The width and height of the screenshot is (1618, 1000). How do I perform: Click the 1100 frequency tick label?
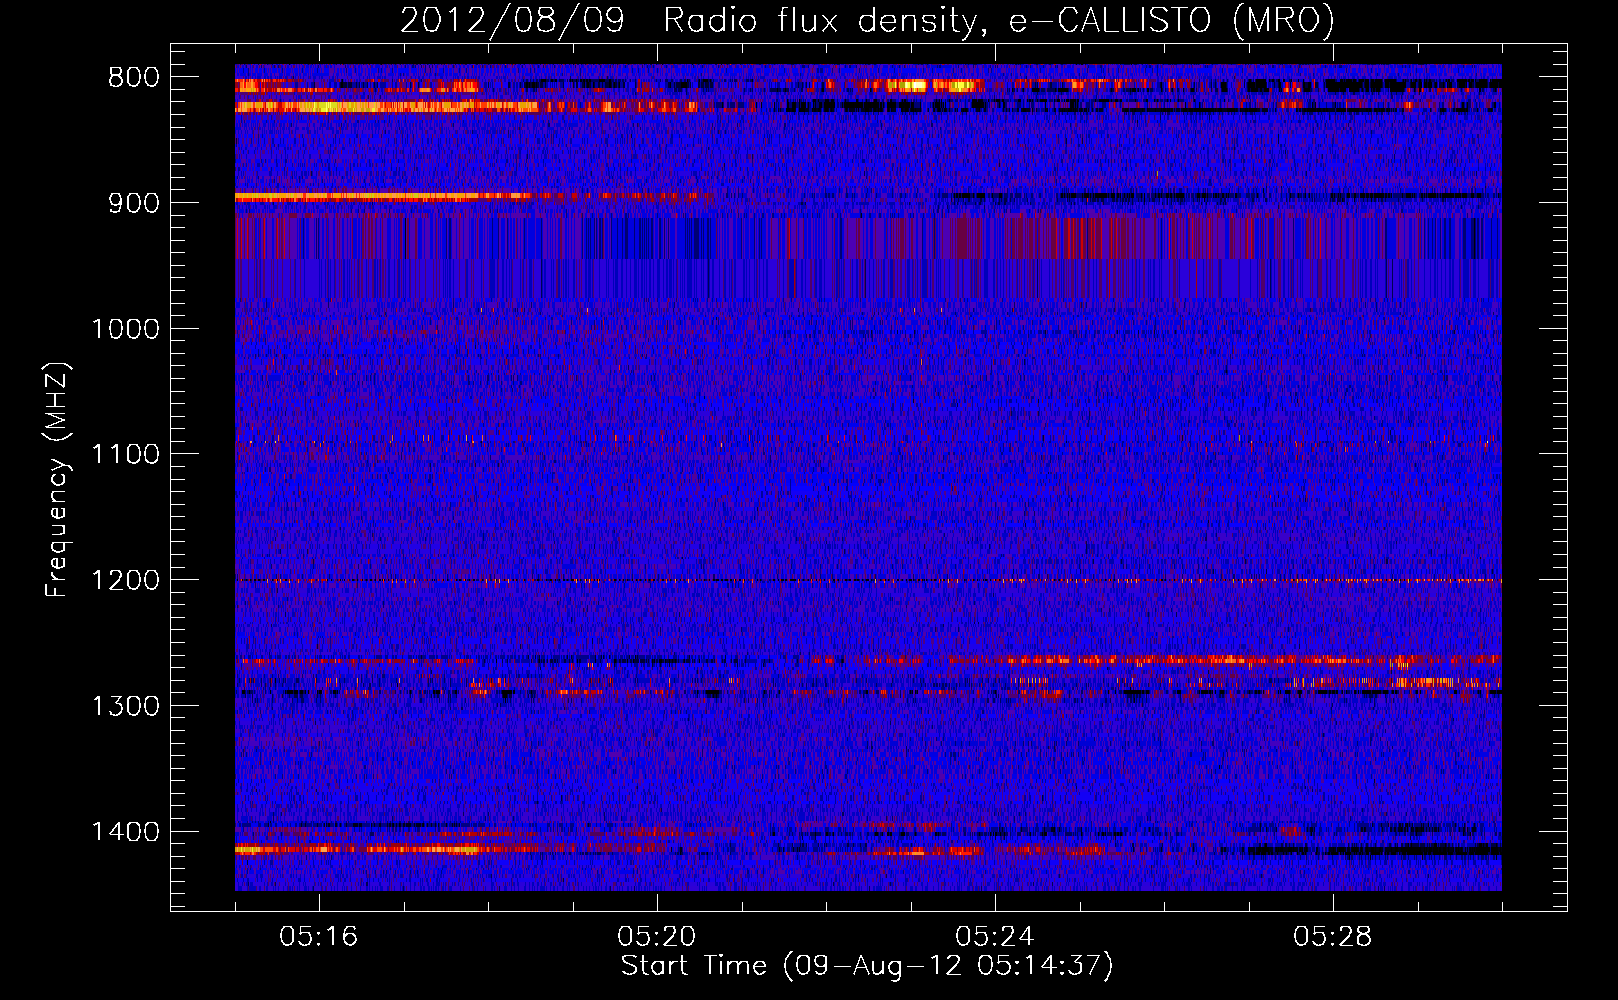pos(125,455)
